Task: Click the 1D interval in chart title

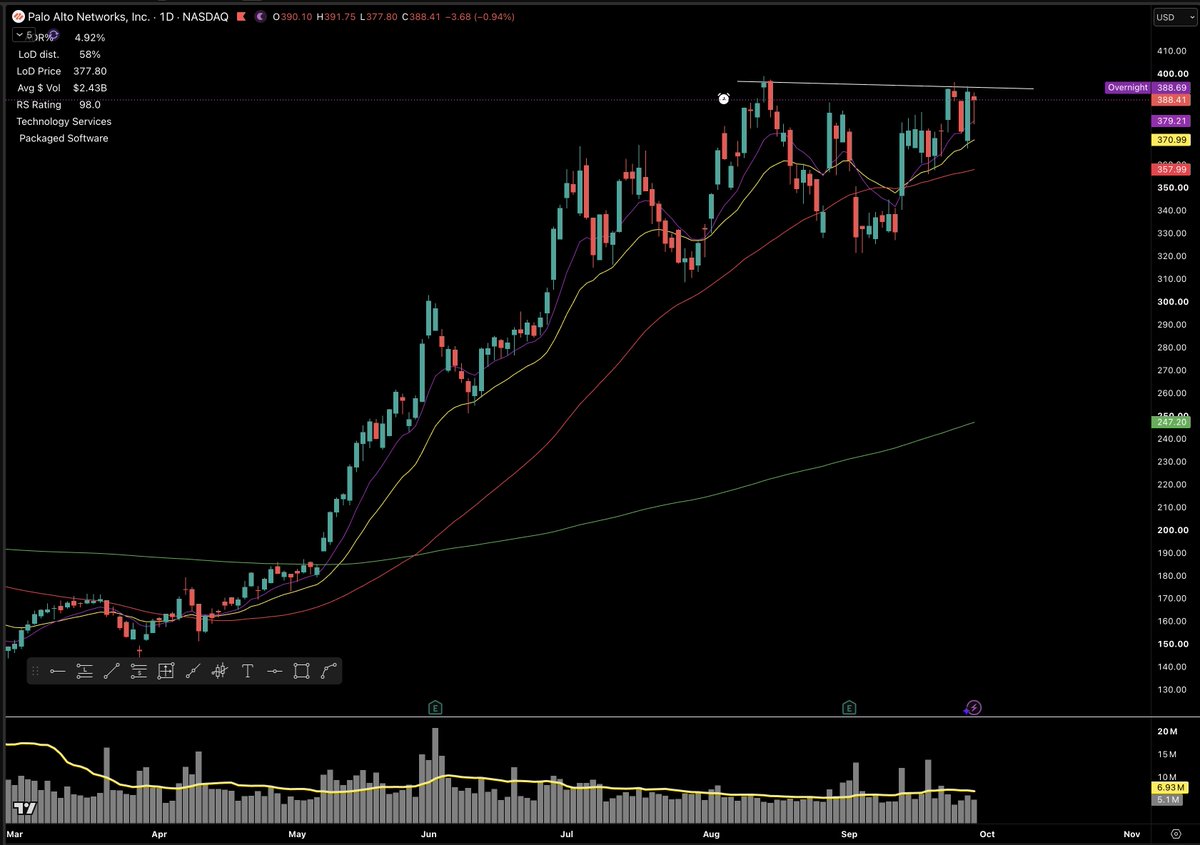Action: pos(167,17)
